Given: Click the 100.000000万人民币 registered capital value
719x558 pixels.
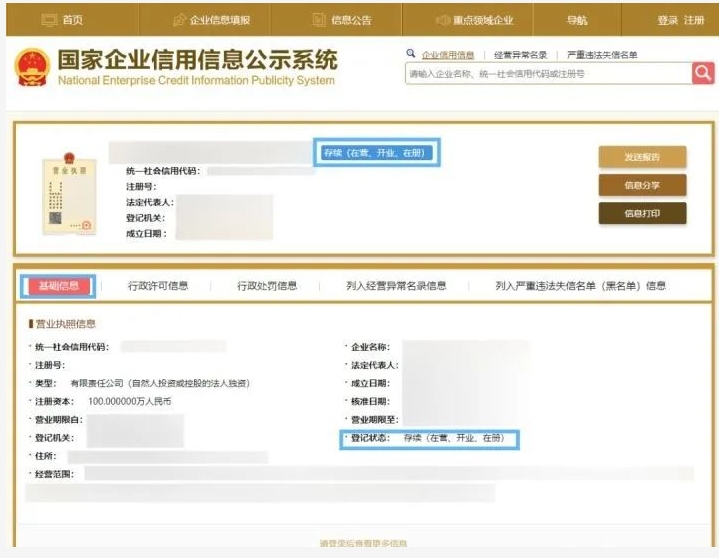Looking at the screenshot, I should pos(130,401).
